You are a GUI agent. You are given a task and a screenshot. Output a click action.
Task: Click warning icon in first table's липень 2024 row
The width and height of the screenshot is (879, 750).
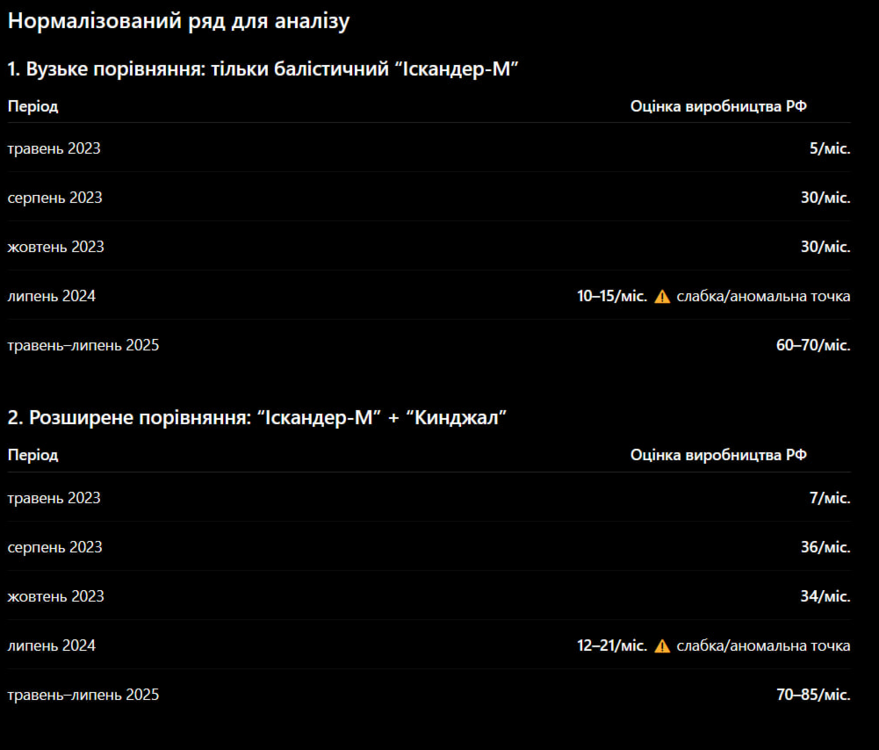pos(662,296)
